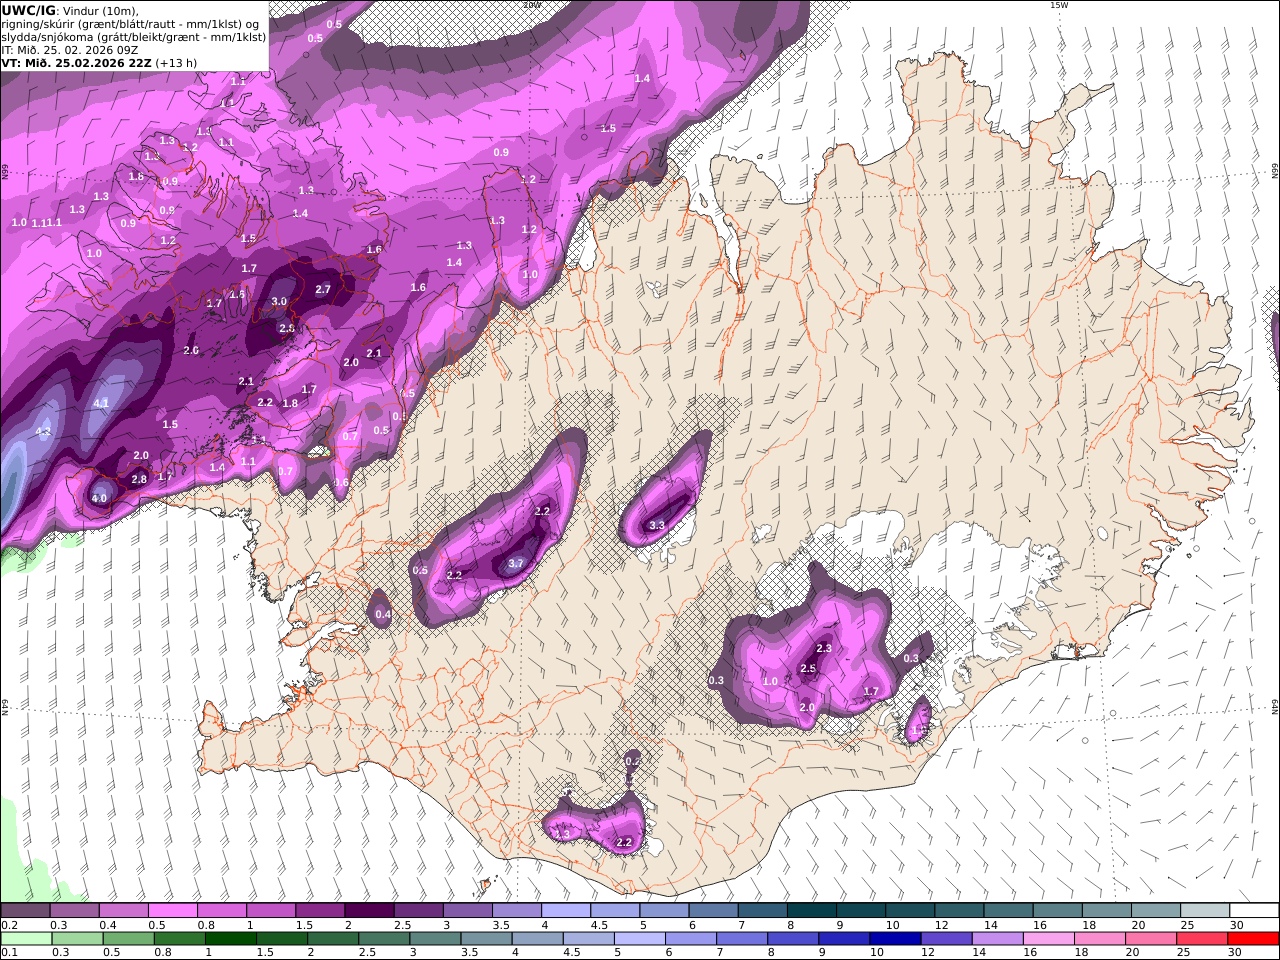The height and width of the screenshot is (960, 1280).
Task: Select violet swatch labeled 12, bottom legend
Action: click(947, 938)
